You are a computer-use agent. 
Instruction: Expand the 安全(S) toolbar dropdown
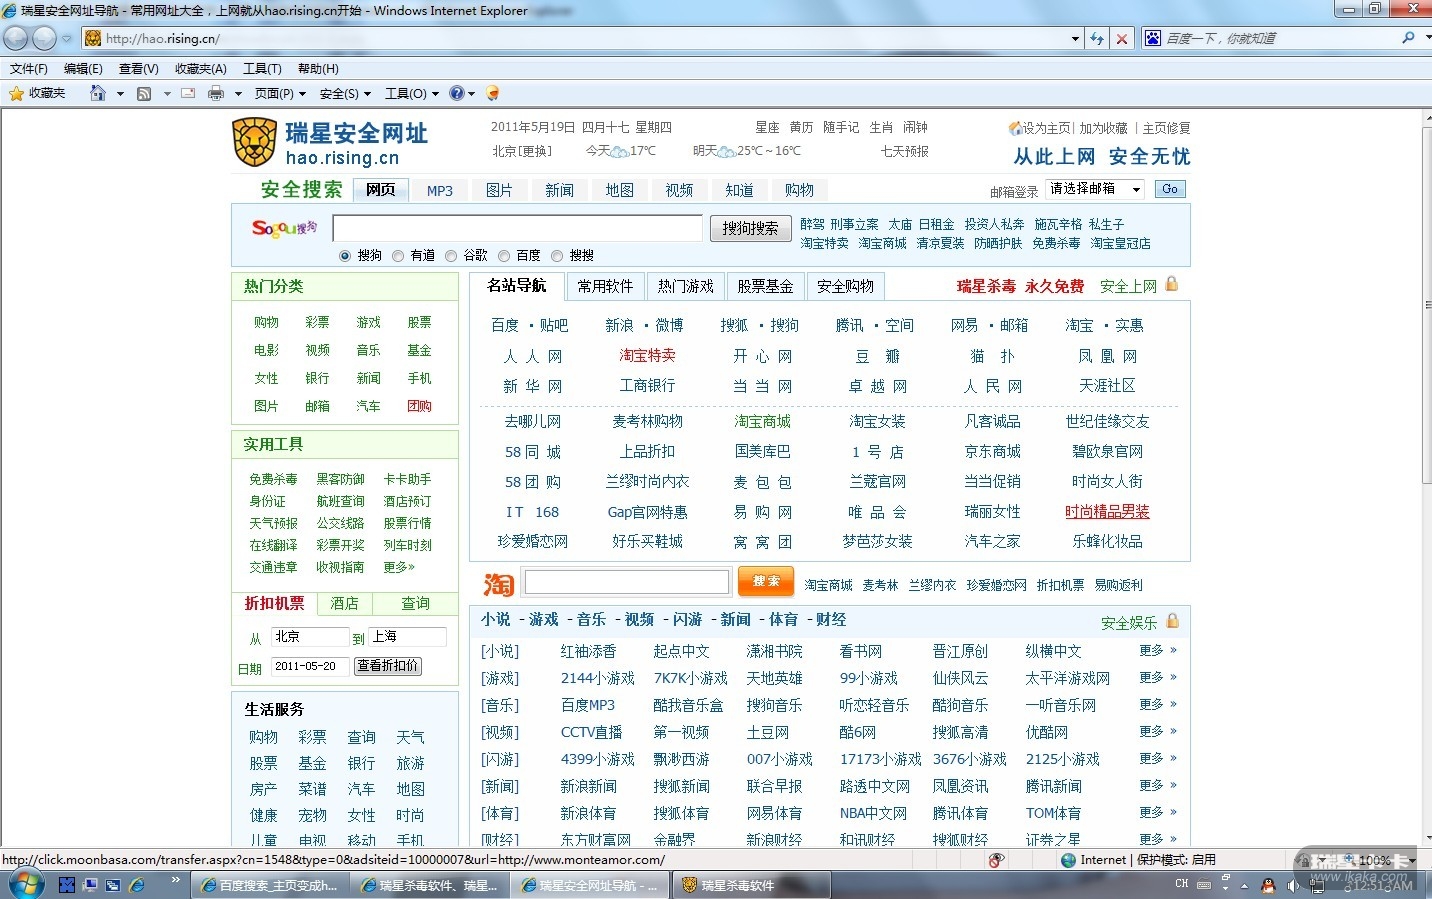pos(345,93)
